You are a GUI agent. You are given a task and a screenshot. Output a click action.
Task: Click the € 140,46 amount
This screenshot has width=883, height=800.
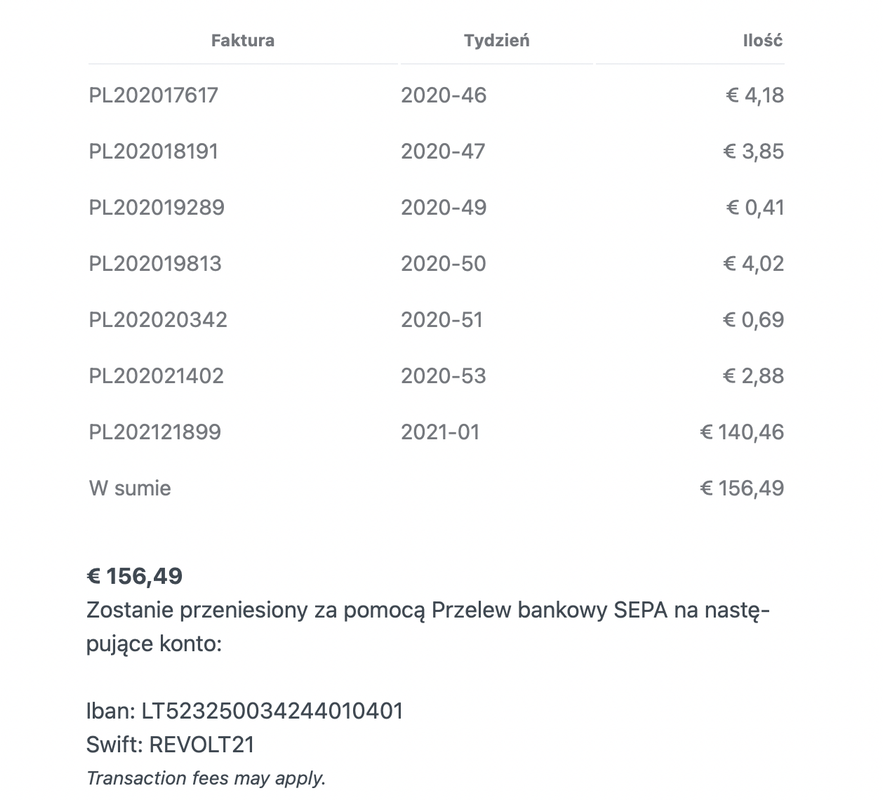[x=742, y=432]
